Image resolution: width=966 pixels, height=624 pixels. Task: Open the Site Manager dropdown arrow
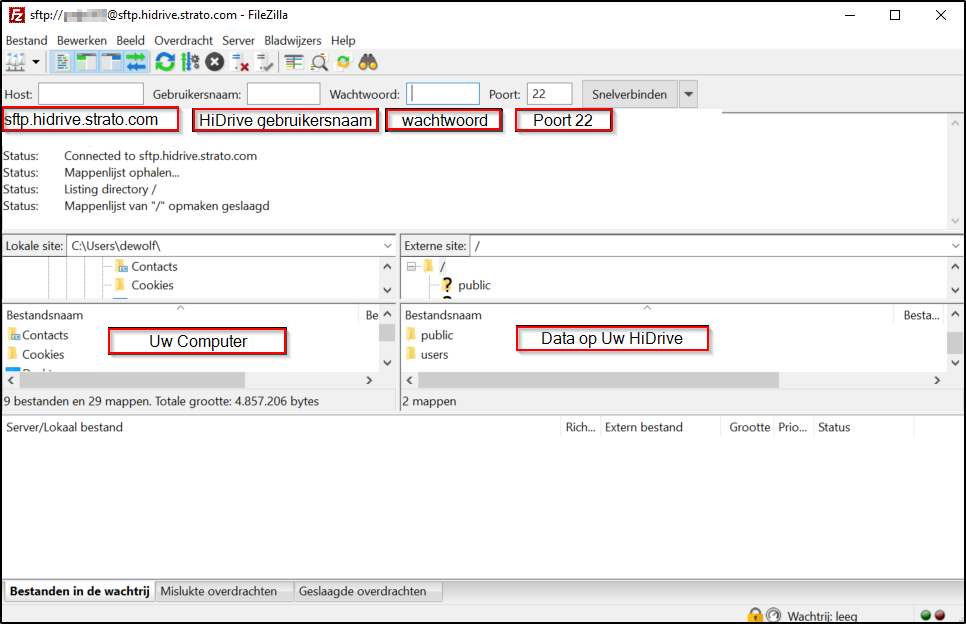(36, 62)
